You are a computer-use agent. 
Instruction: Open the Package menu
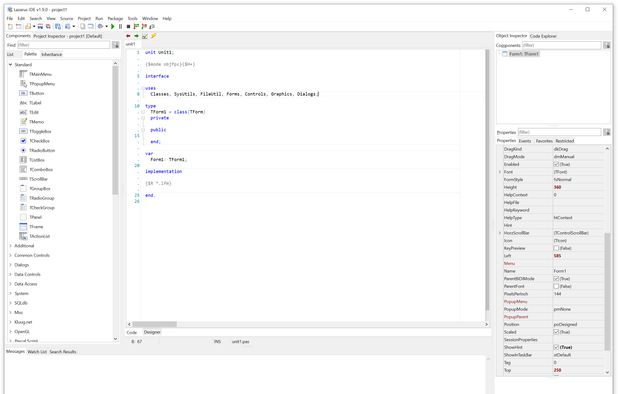point(115,19)
